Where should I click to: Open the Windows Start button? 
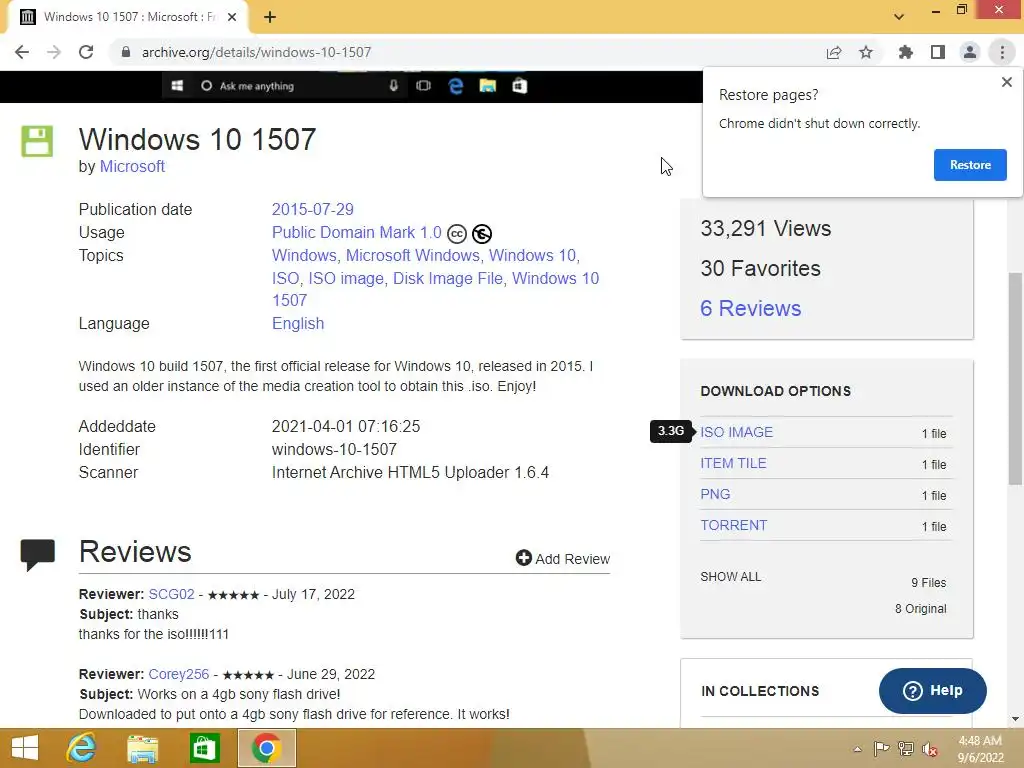point(25,748)
